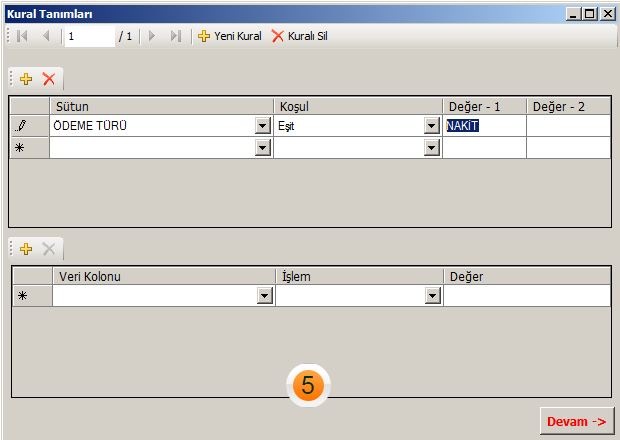Close the Kural Tanımları window
This screenshot has height=440, width=620.
pos(607,14)
